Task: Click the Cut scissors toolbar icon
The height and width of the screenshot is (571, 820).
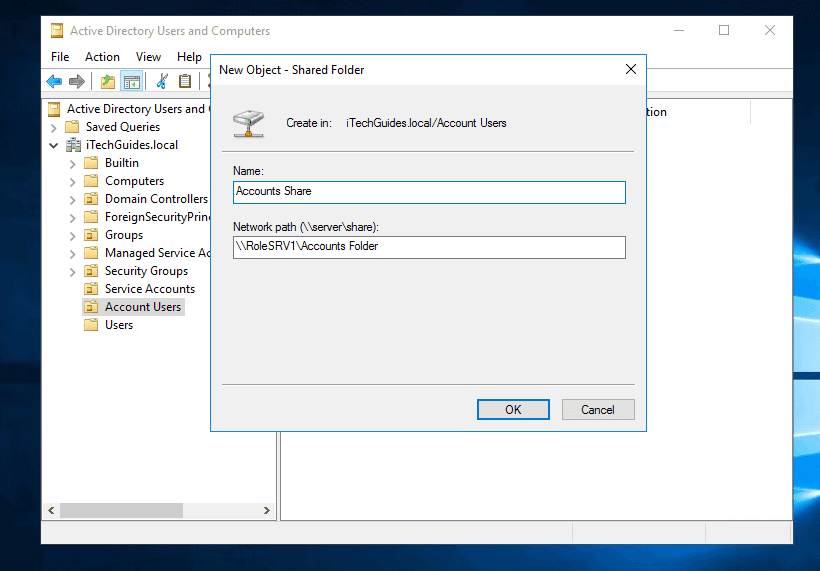Action: coord(162,81)
